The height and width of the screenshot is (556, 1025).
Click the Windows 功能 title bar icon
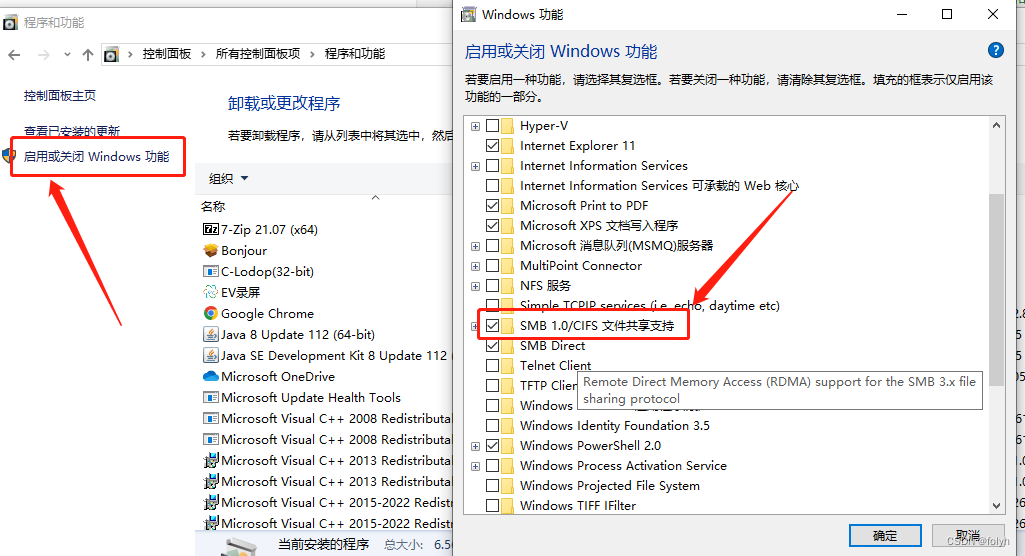[x=468, y=14]
